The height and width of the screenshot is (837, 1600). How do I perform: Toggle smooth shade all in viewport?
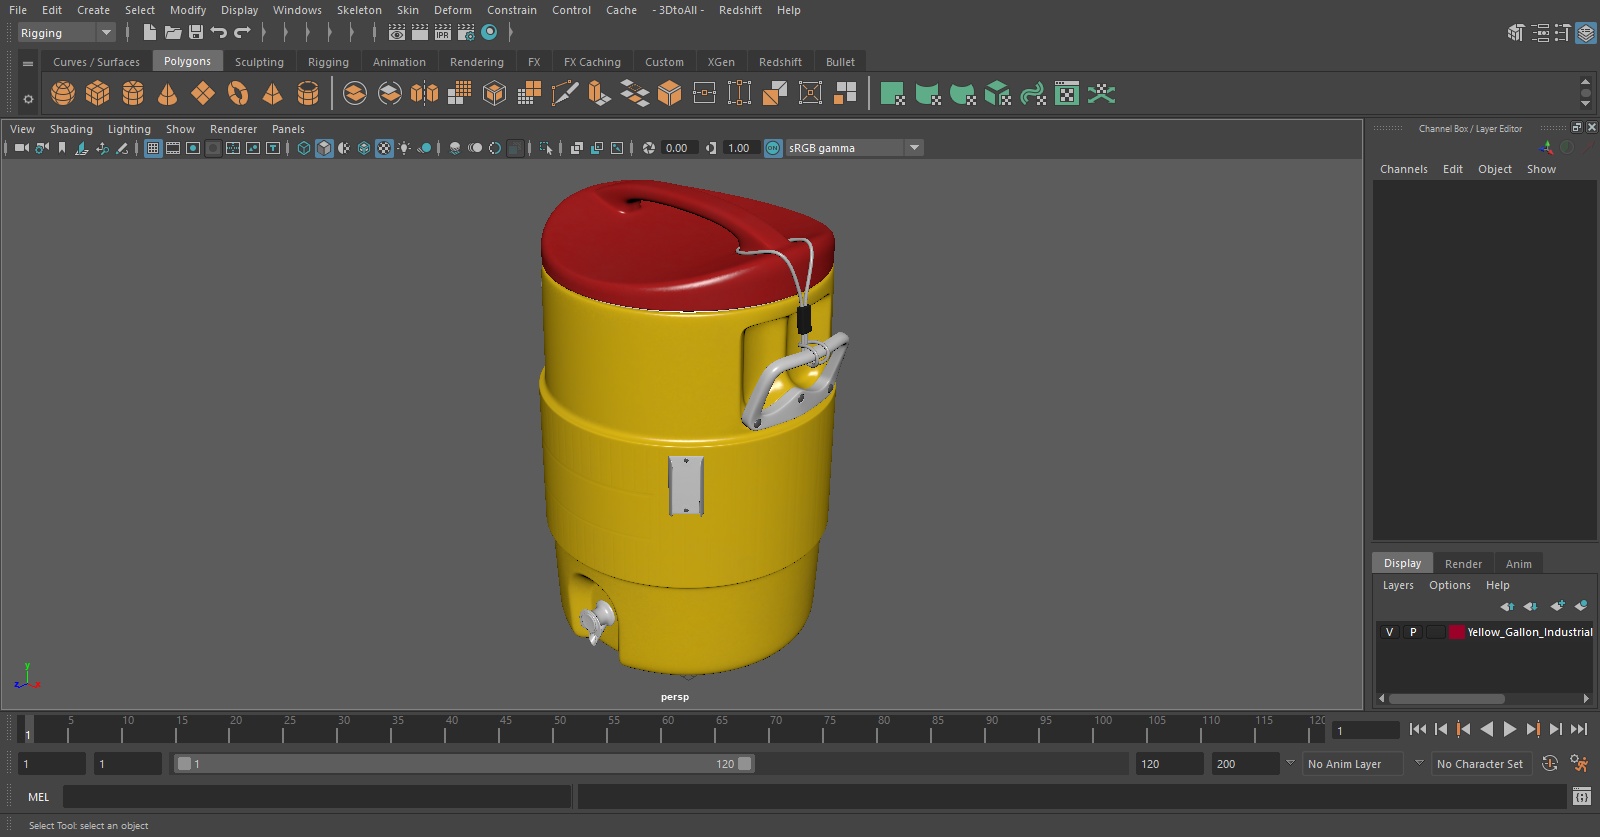click(324, 148)
